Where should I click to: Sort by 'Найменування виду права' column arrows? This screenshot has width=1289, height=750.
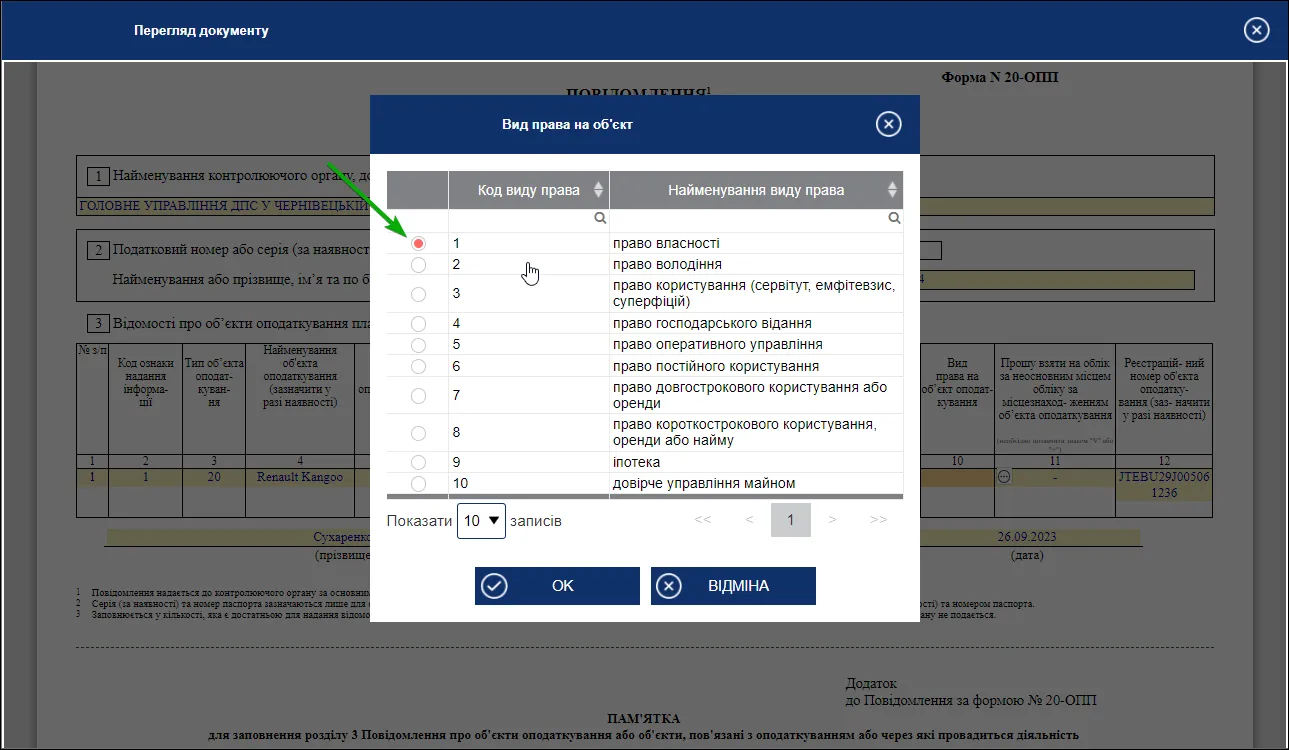coord(892,190)
